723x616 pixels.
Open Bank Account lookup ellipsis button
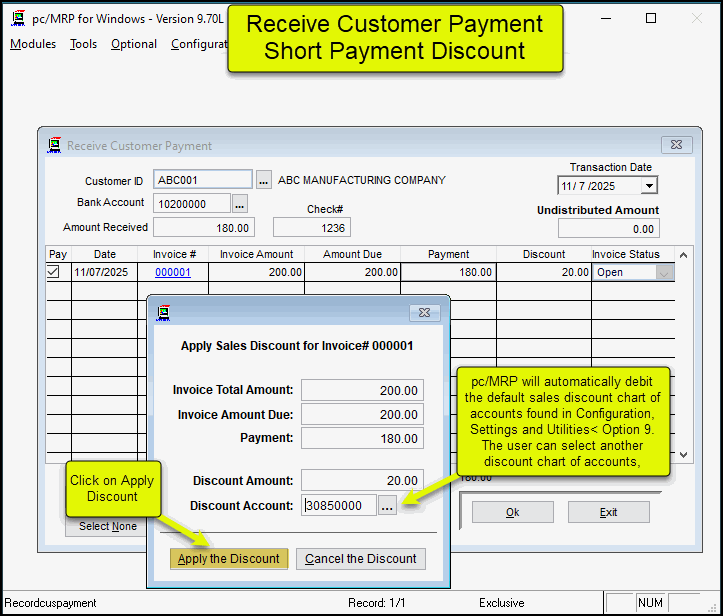coord(240,204)
